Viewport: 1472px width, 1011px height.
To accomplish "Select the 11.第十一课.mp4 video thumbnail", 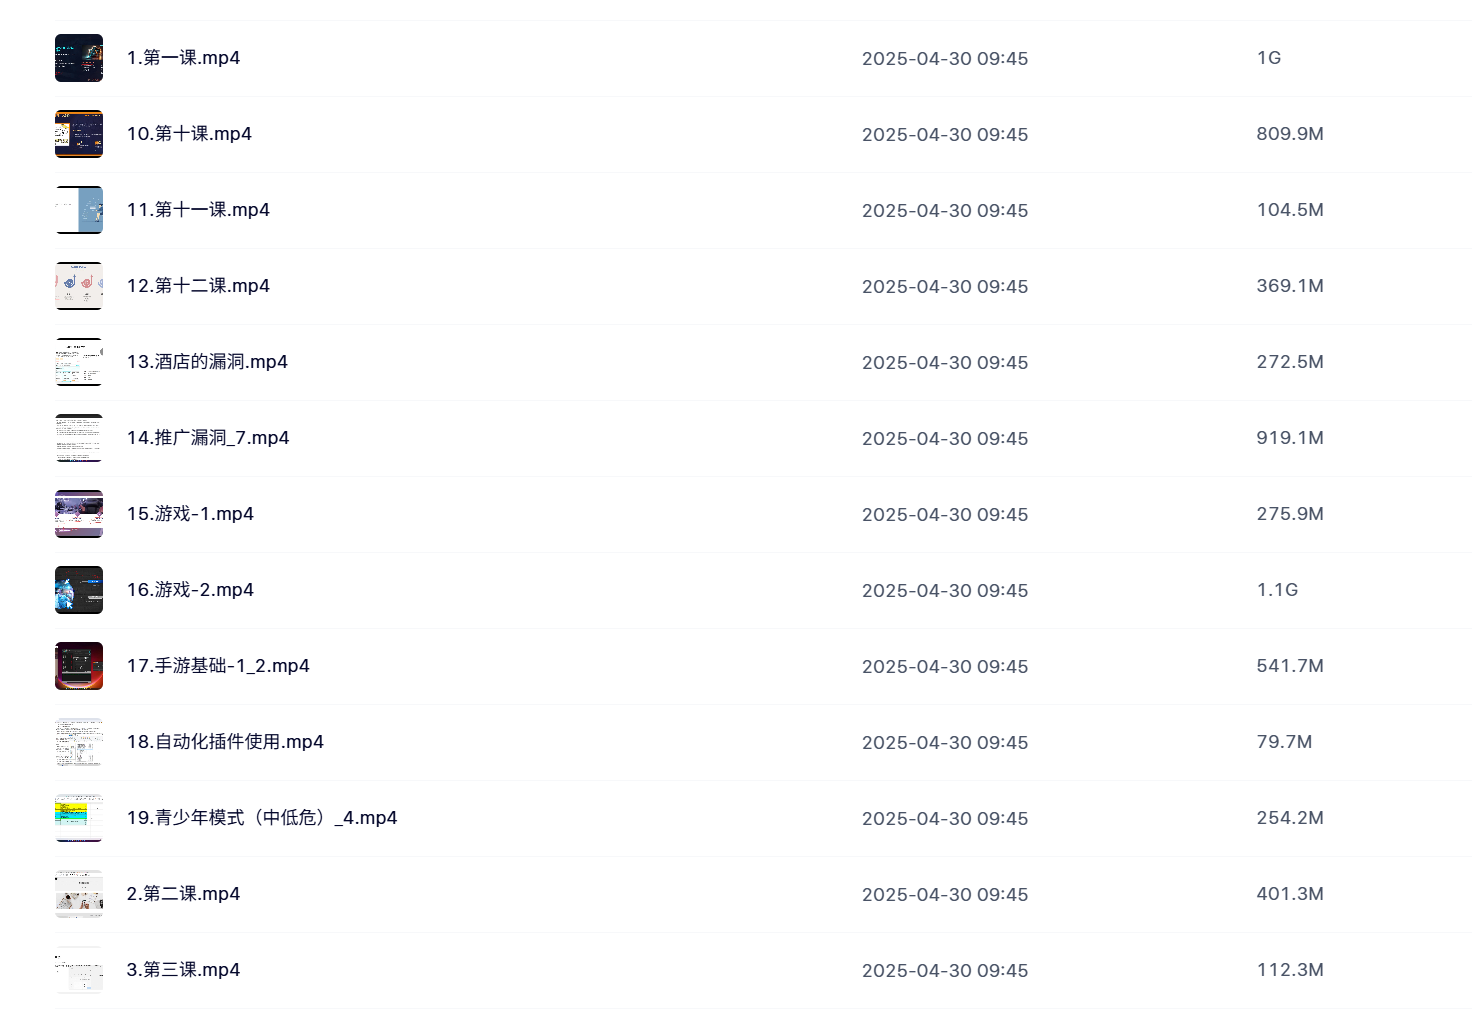I will [x=79, y=210].
